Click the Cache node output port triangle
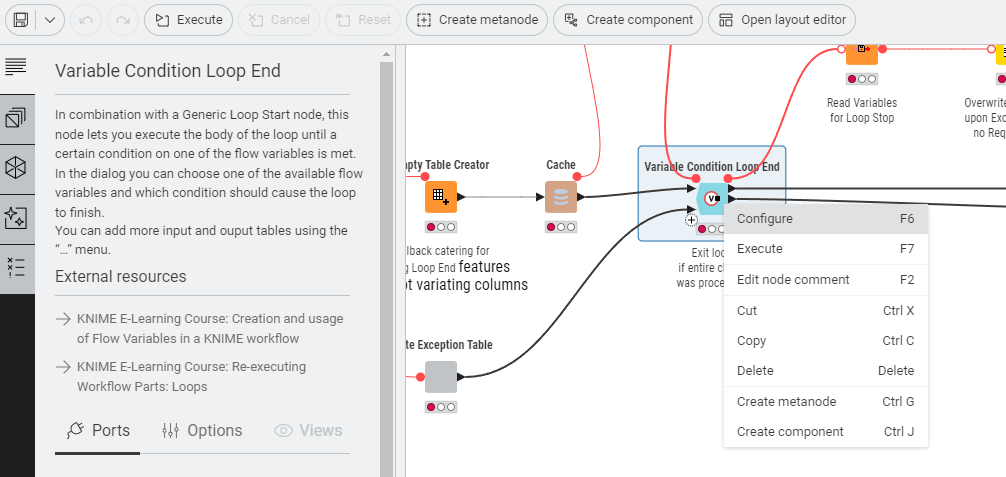The width and height of the screenshot is (1006, 477). [x=581, y=197]
